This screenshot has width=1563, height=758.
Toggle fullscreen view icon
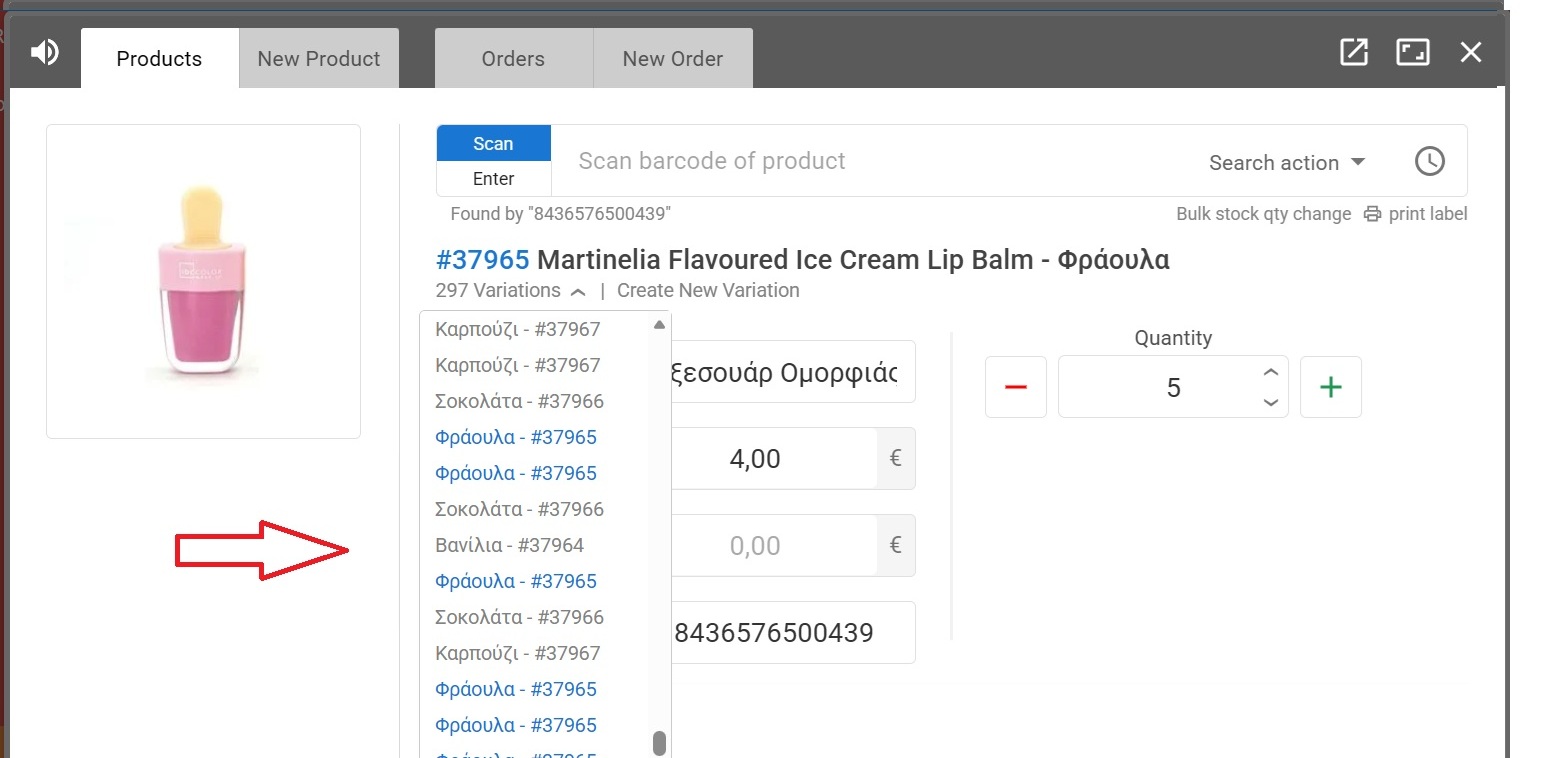point(1412,53)
